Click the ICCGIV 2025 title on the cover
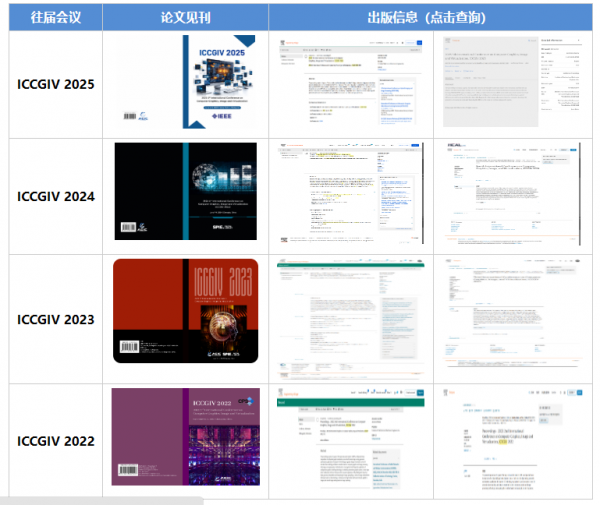 pos(222,53)
